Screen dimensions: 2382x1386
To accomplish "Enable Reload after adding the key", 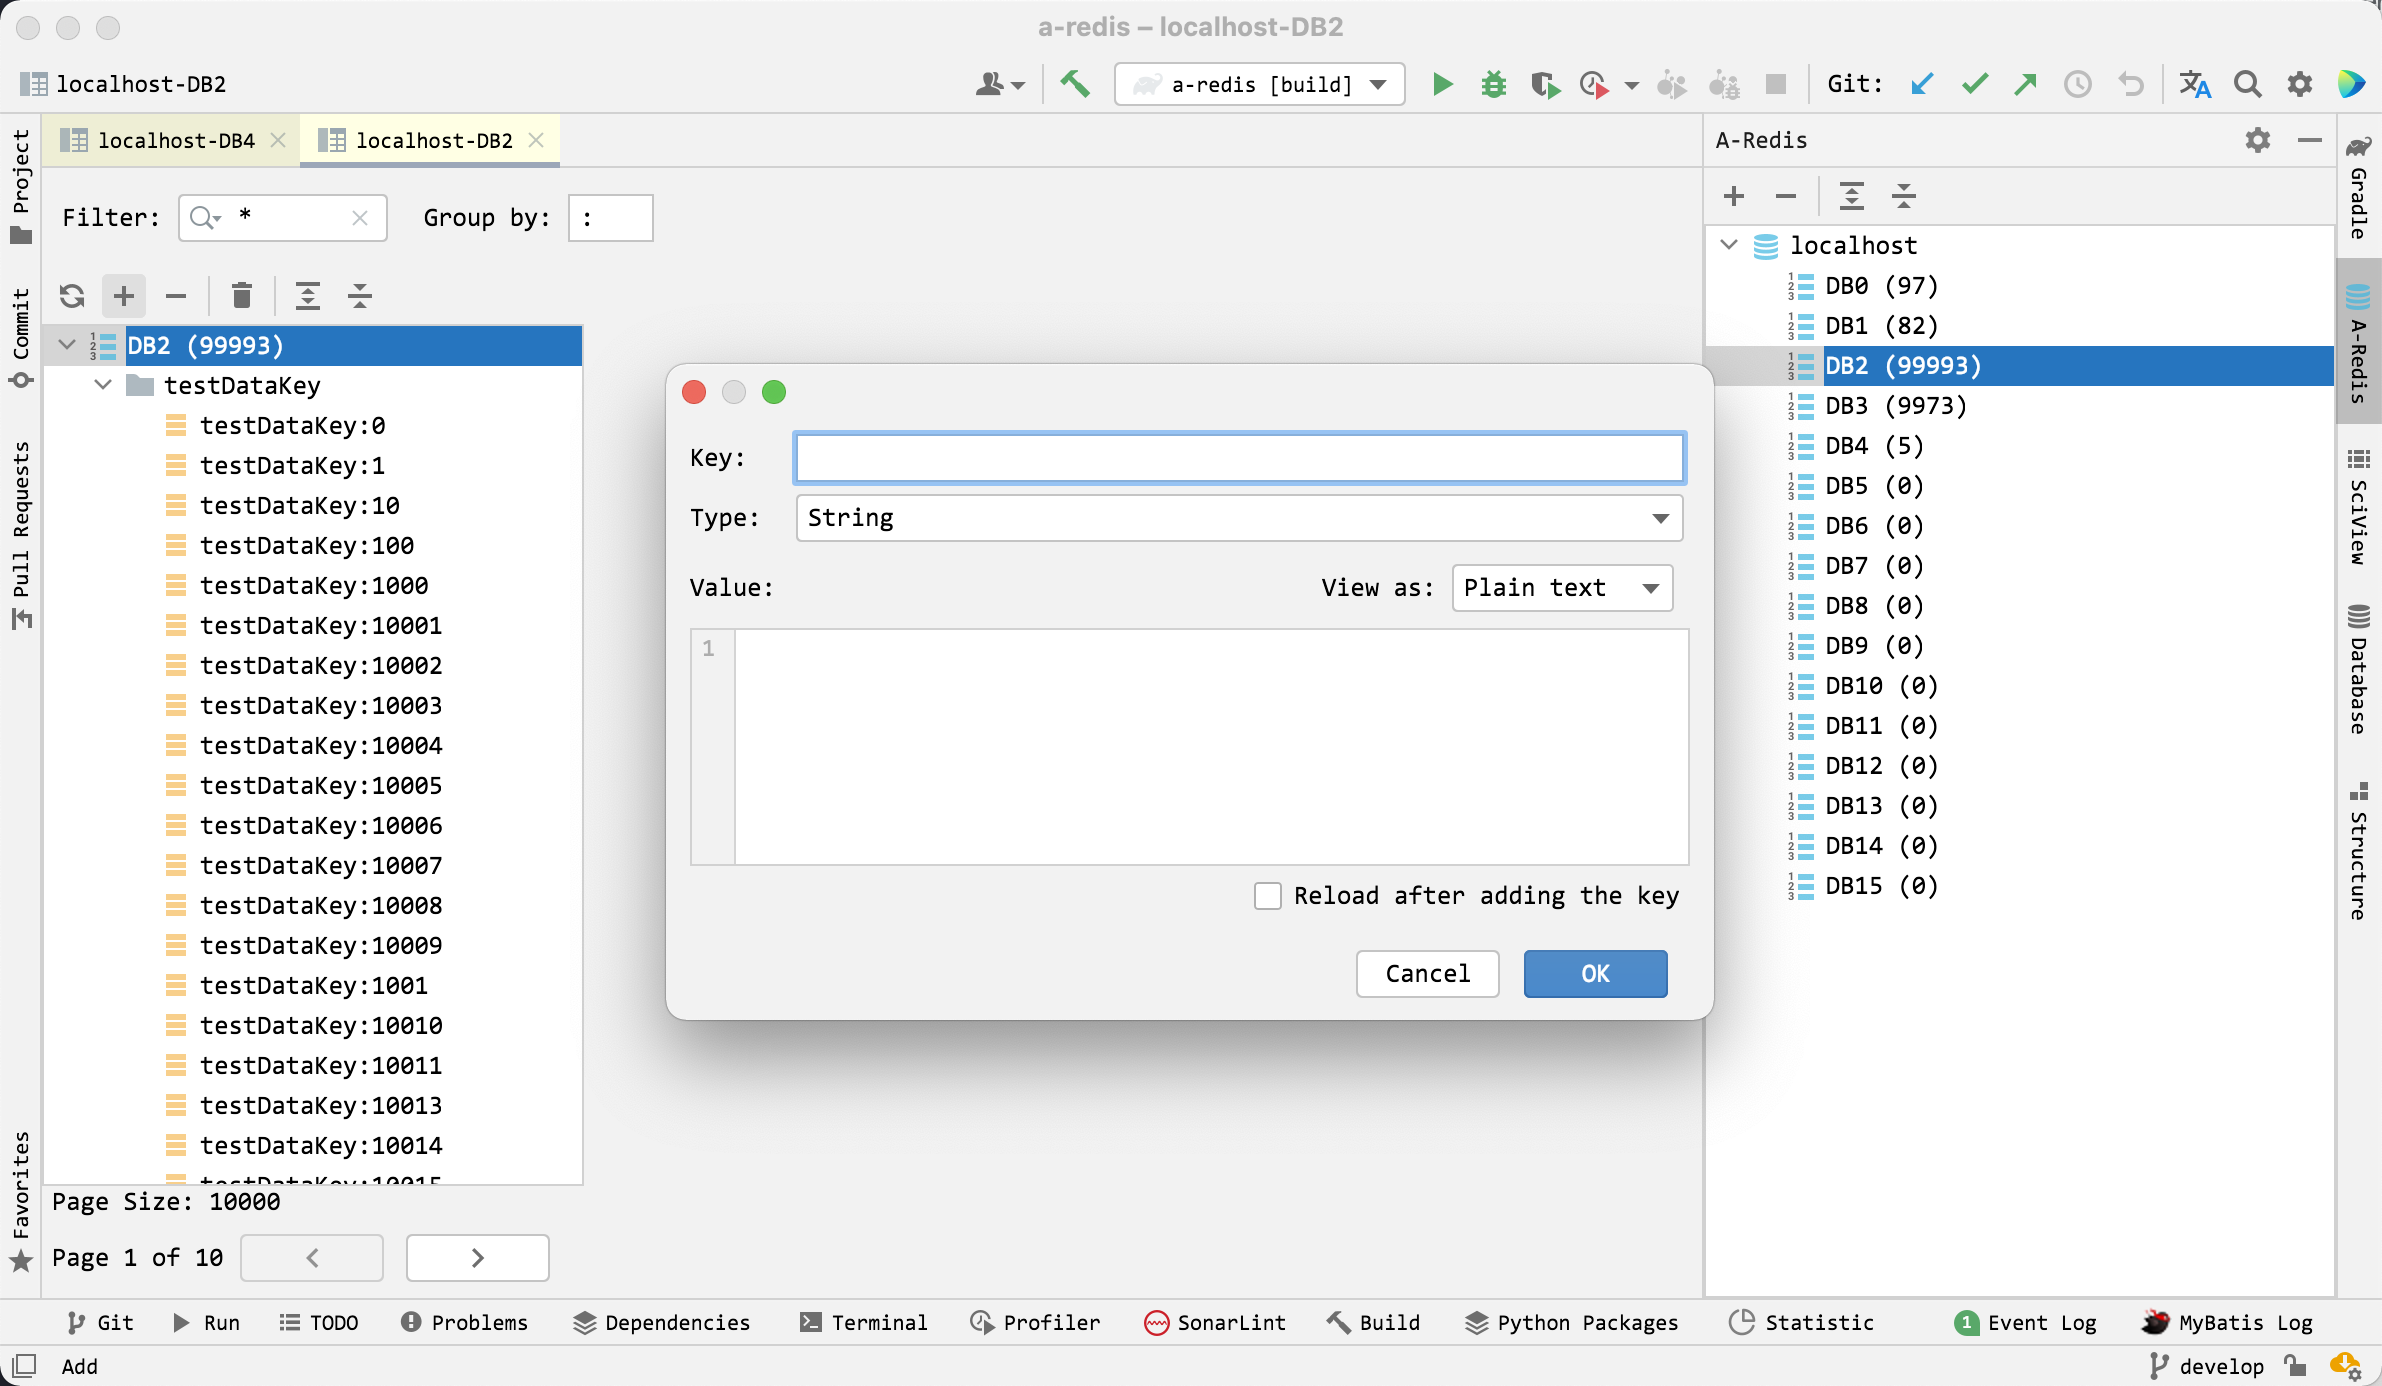I will pos(1268,896).
